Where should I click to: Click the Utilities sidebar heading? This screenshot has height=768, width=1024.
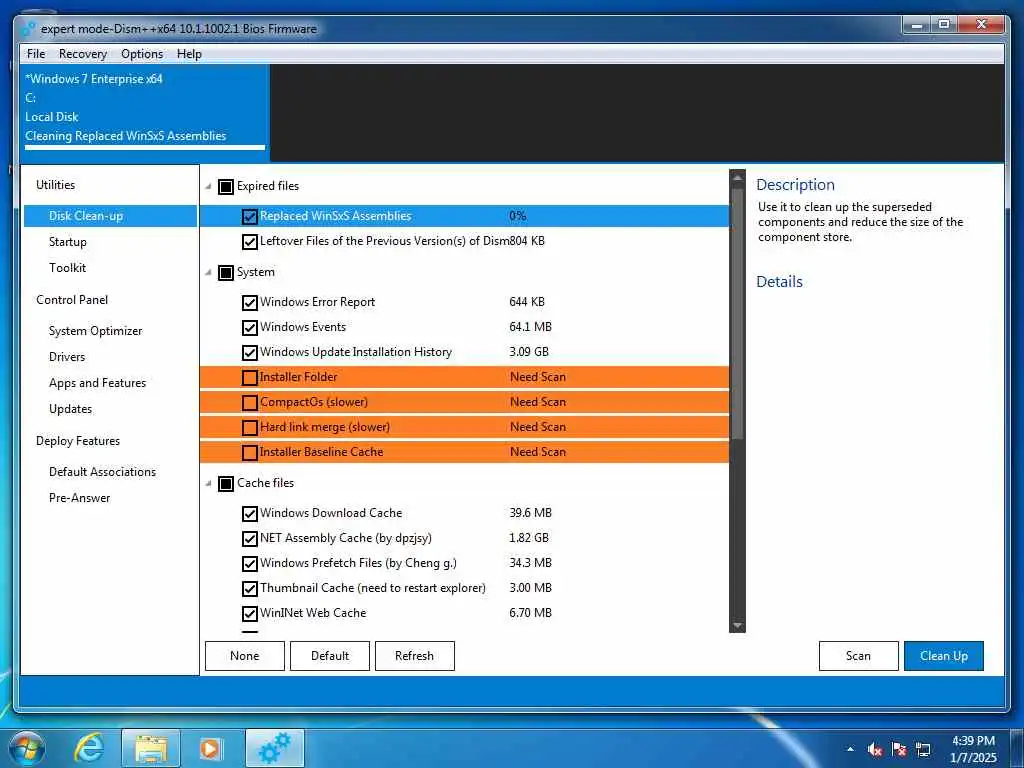click(56, 185)
